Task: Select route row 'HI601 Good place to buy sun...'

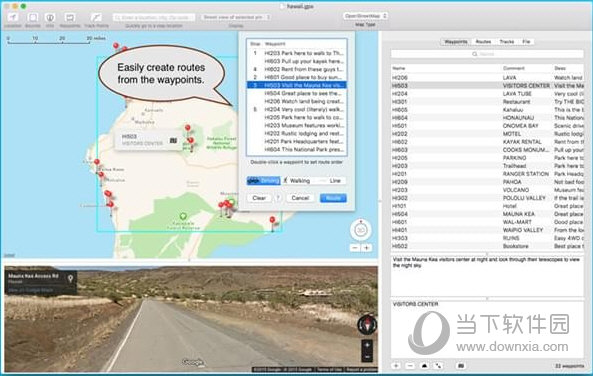Action: click(296, 77)
